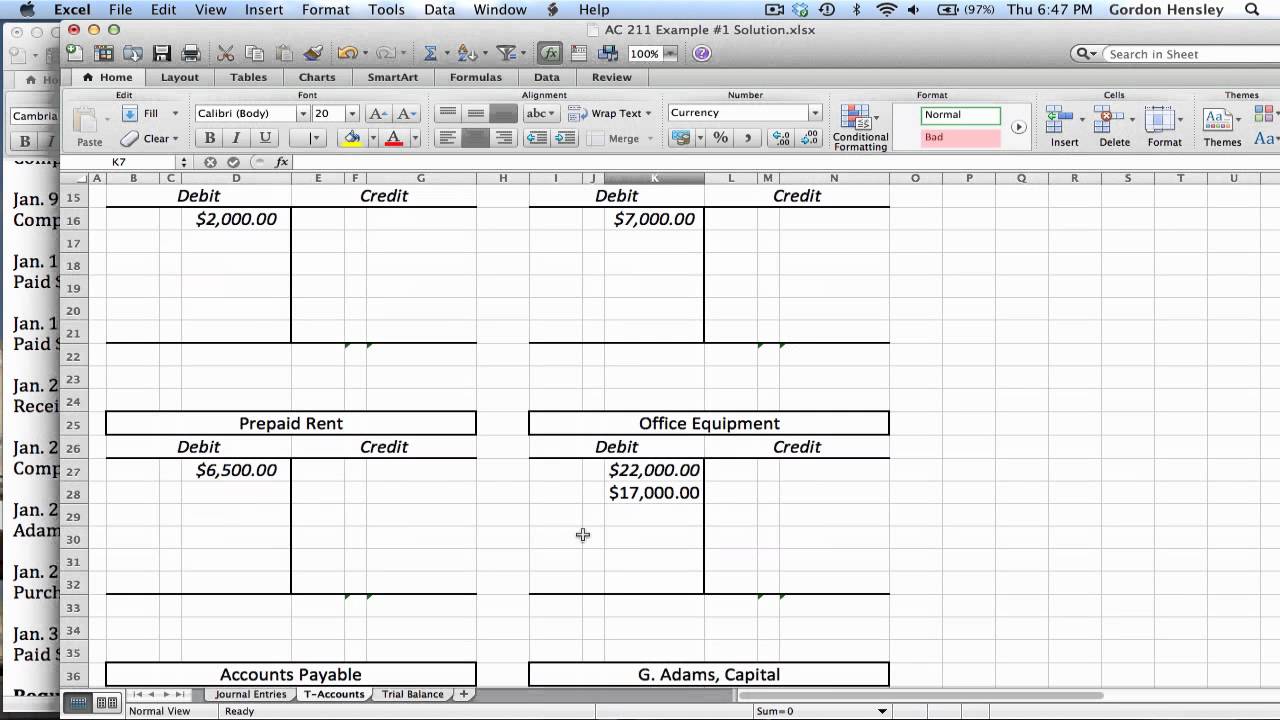
Task: Open the Currency number format dropdown
Action: coord(815,114)
